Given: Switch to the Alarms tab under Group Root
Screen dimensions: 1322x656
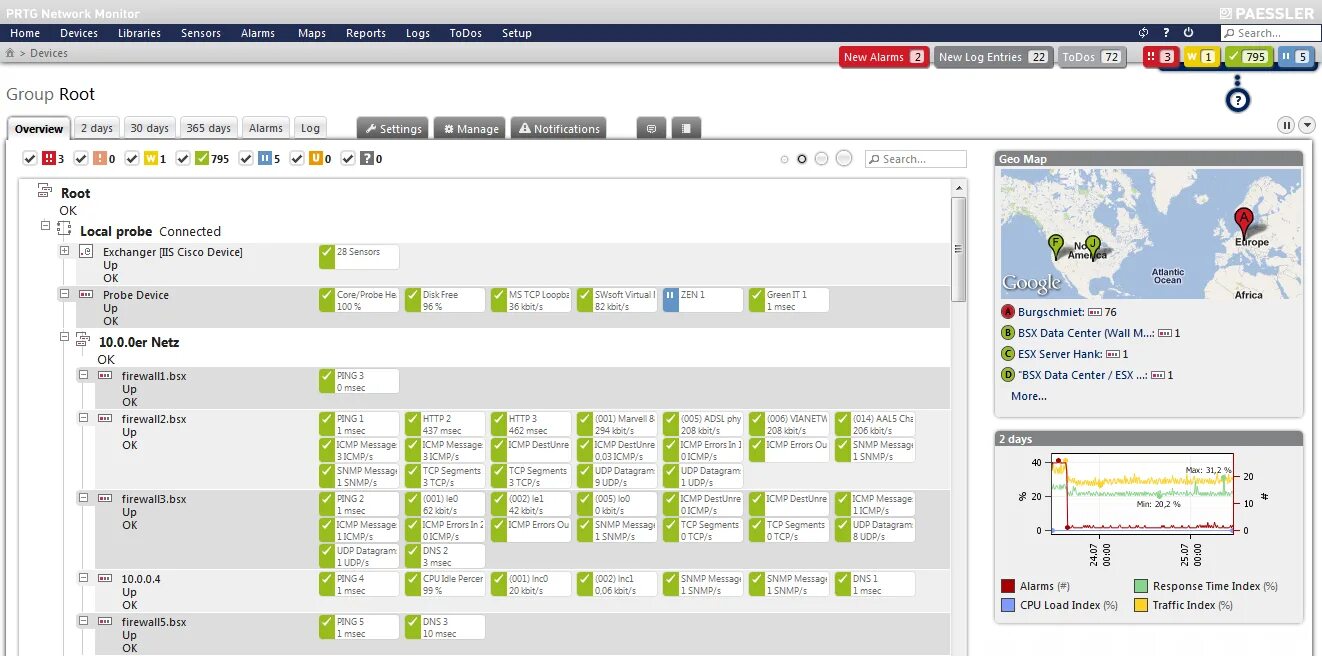Looking at the screenshot, I should 266,128.
